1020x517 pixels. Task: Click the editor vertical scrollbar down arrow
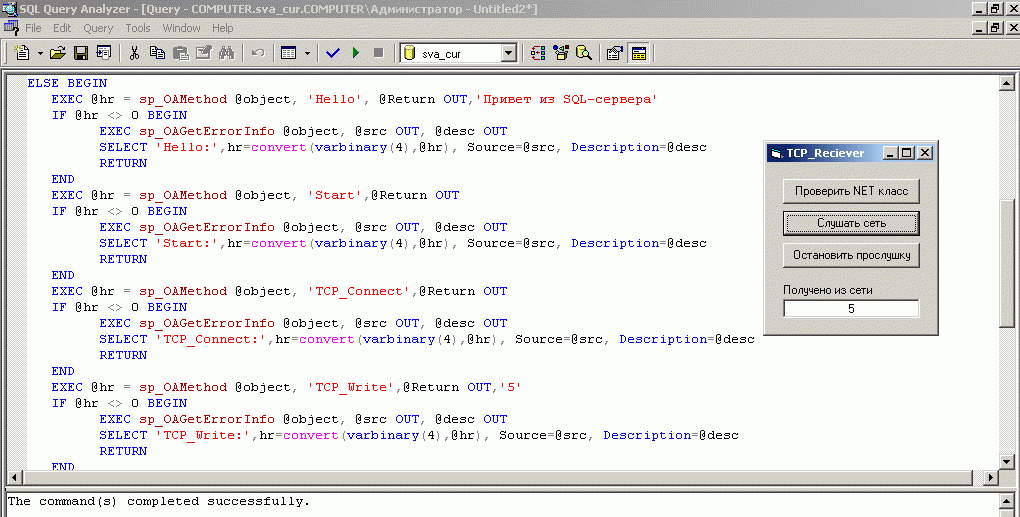pyautogui.click(x=1007, y=462)
